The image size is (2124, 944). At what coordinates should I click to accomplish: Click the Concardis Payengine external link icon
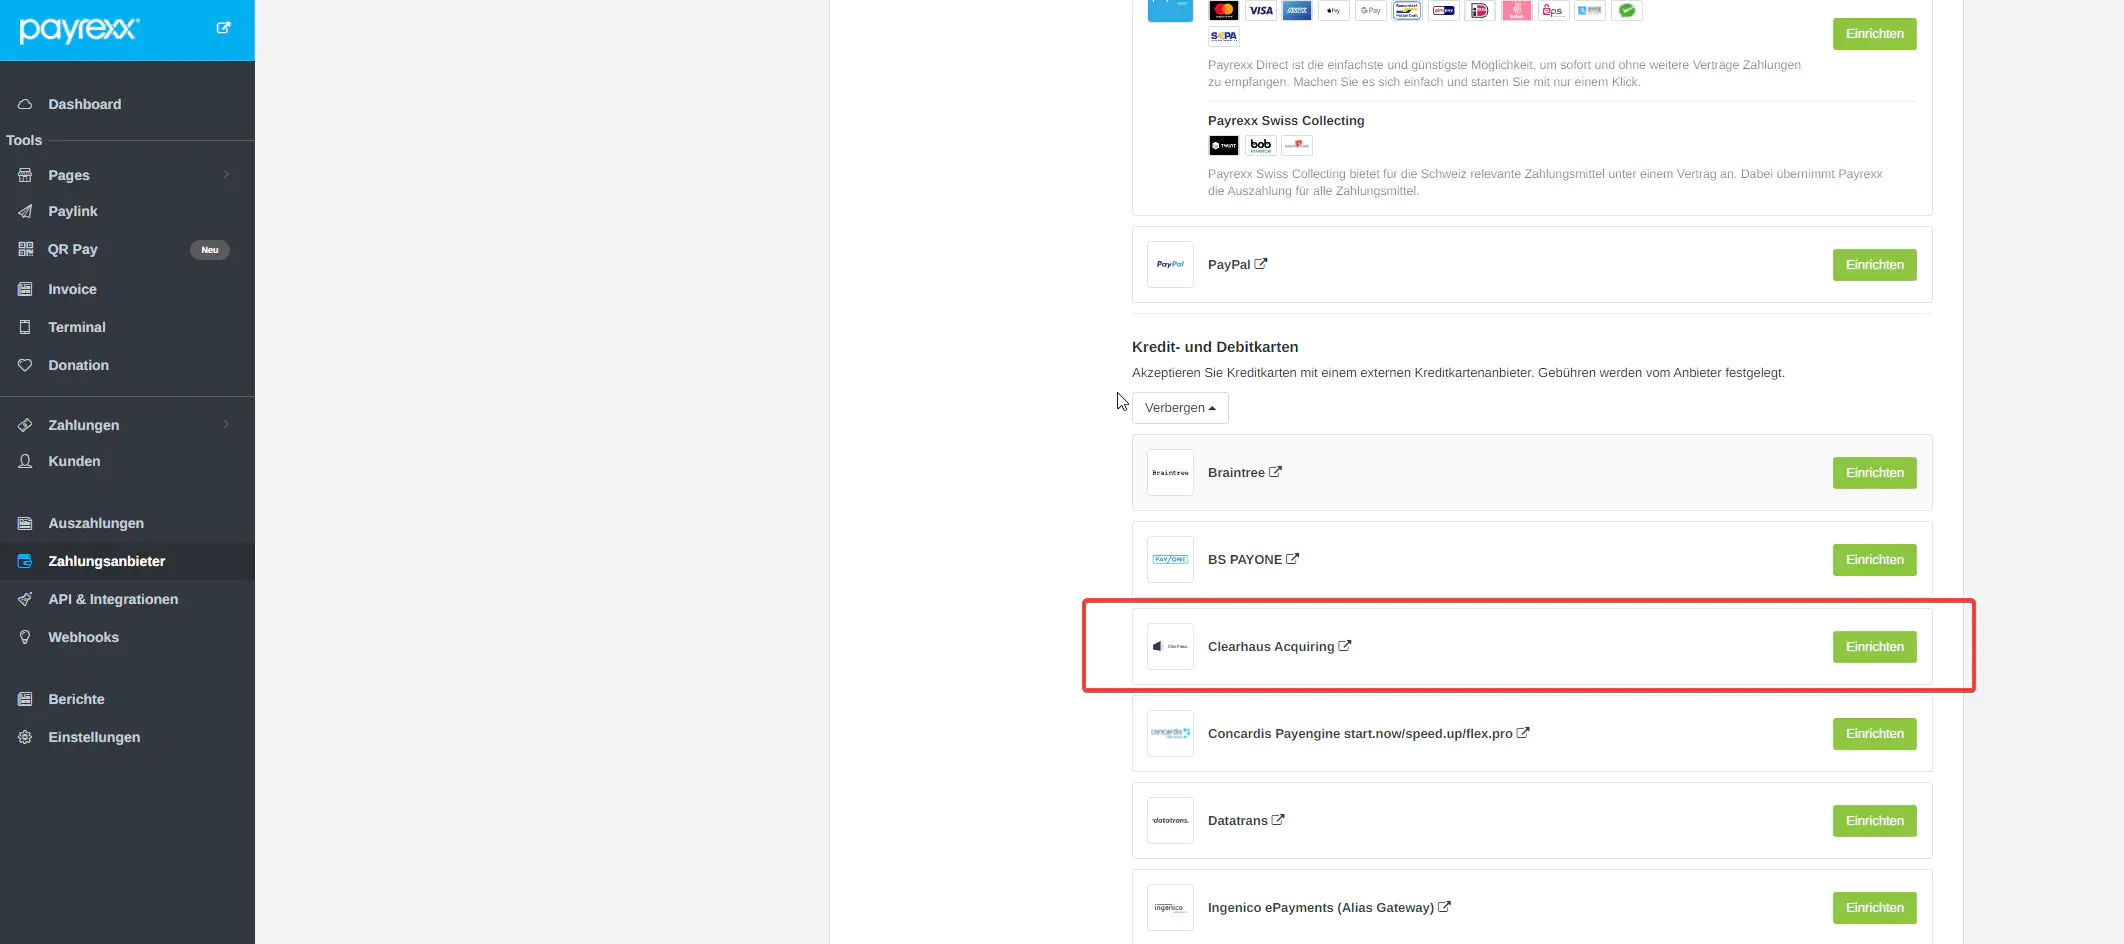point(1523,733)
